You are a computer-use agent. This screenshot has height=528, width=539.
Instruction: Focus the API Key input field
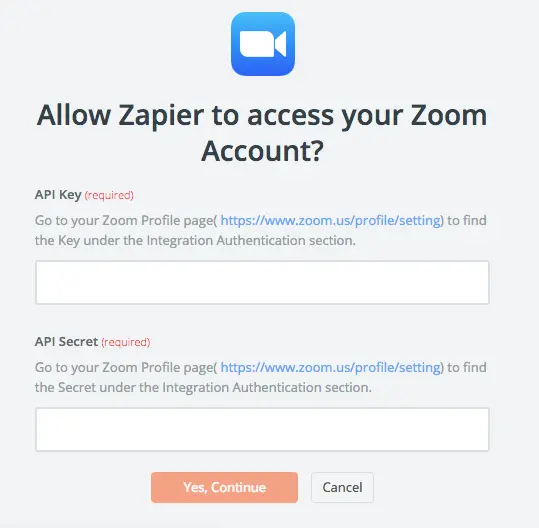click(x=262, y=283)
